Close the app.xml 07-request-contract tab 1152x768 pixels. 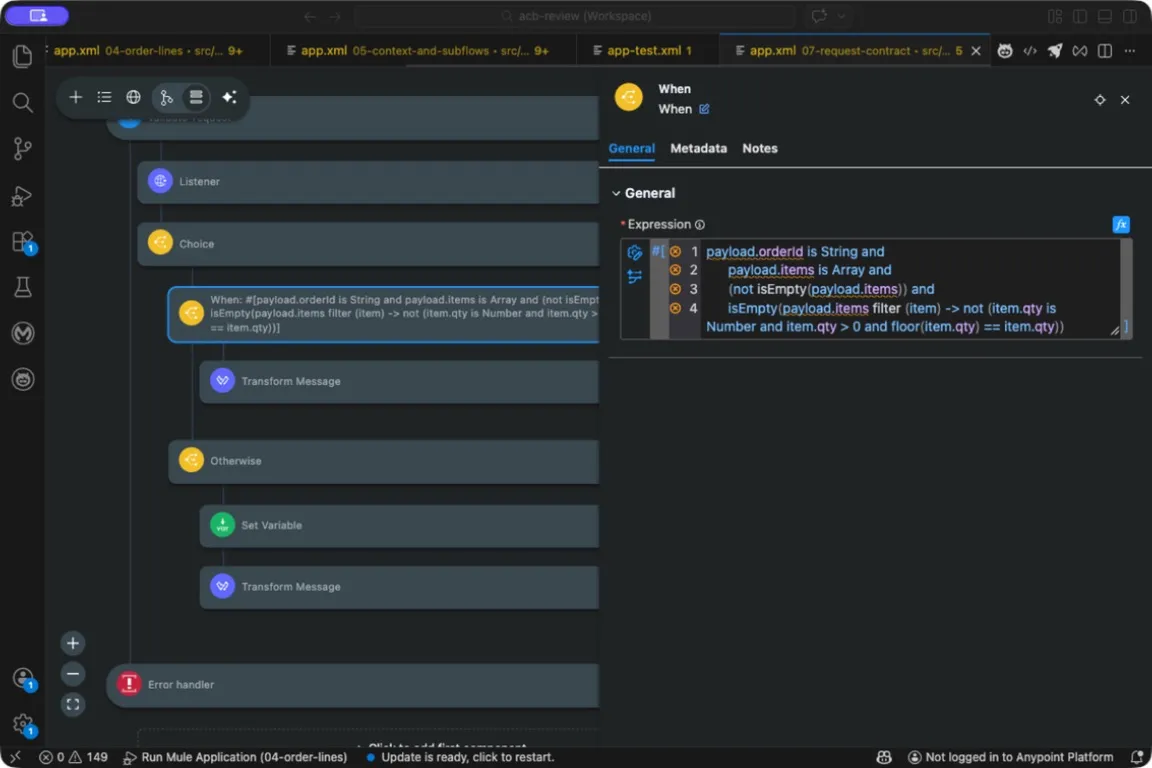pos(976,51)
